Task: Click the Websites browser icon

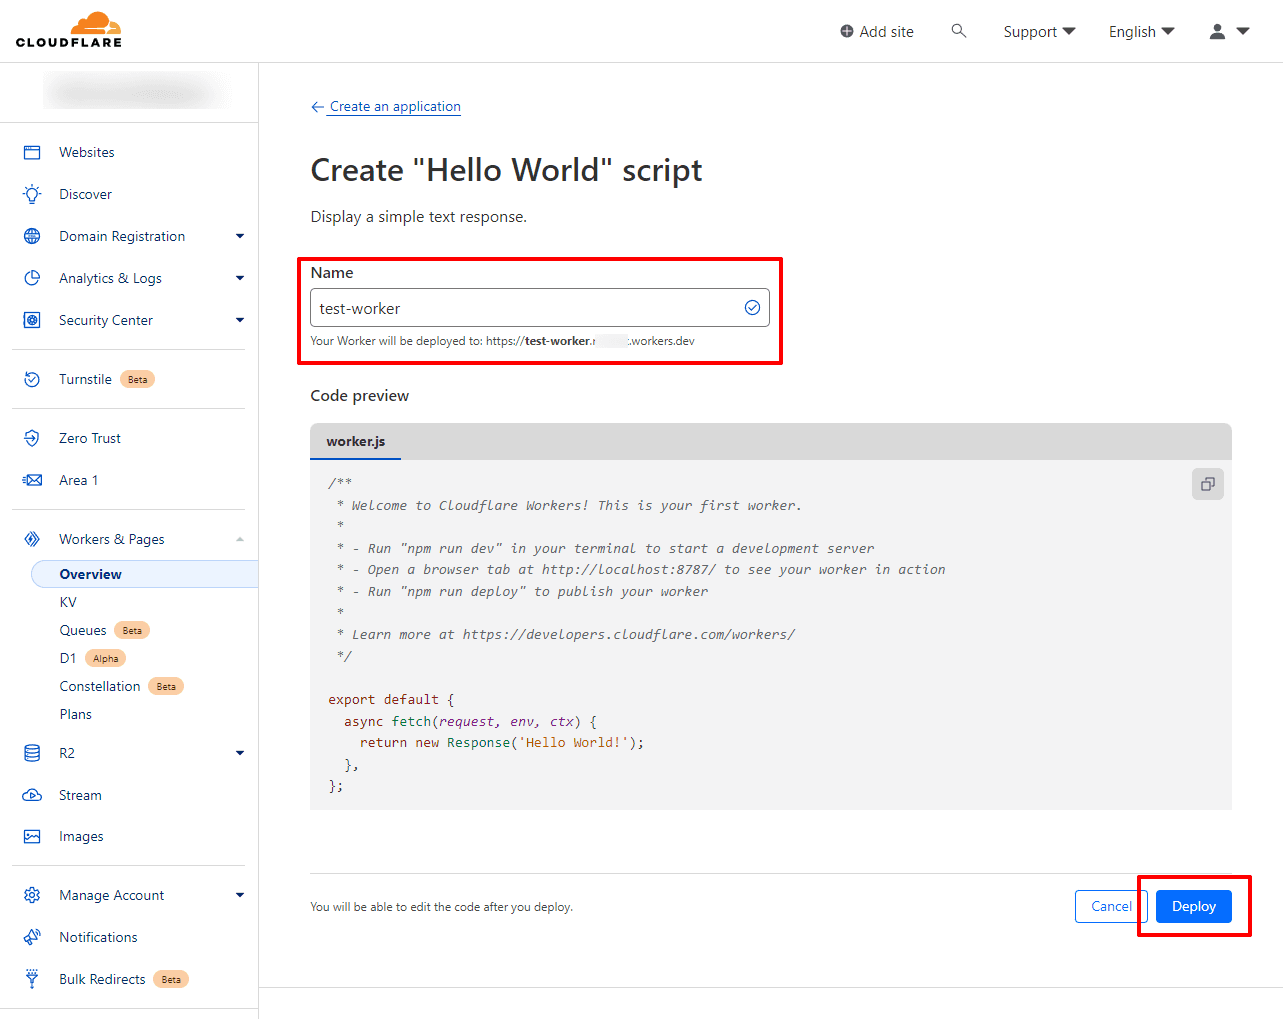Action: 32,152
